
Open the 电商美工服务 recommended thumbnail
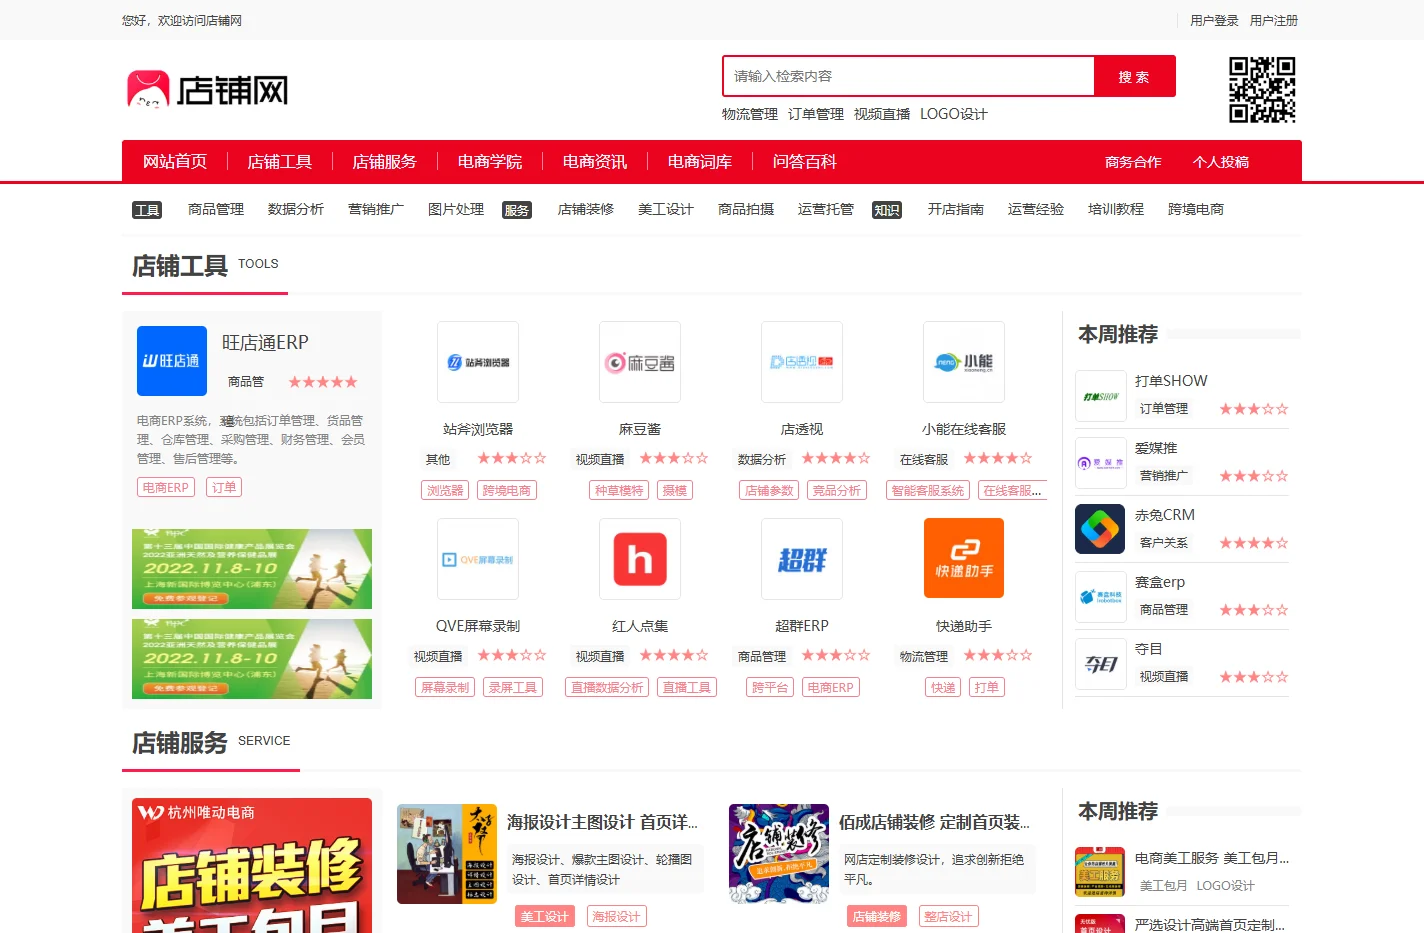(1100, 872)
